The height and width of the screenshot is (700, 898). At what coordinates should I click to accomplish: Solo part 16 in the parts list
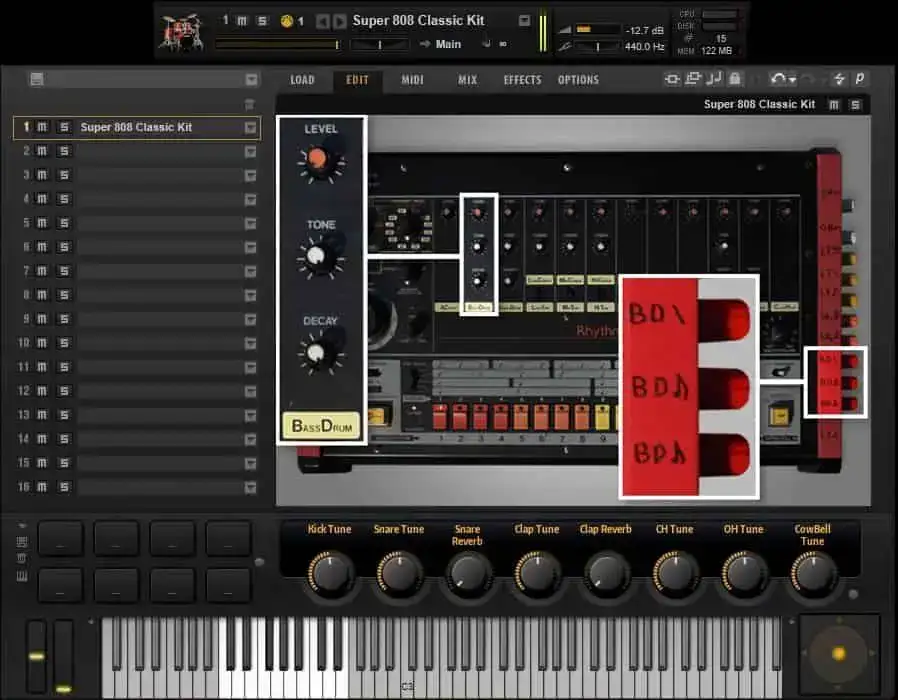[x=64, y=487]
